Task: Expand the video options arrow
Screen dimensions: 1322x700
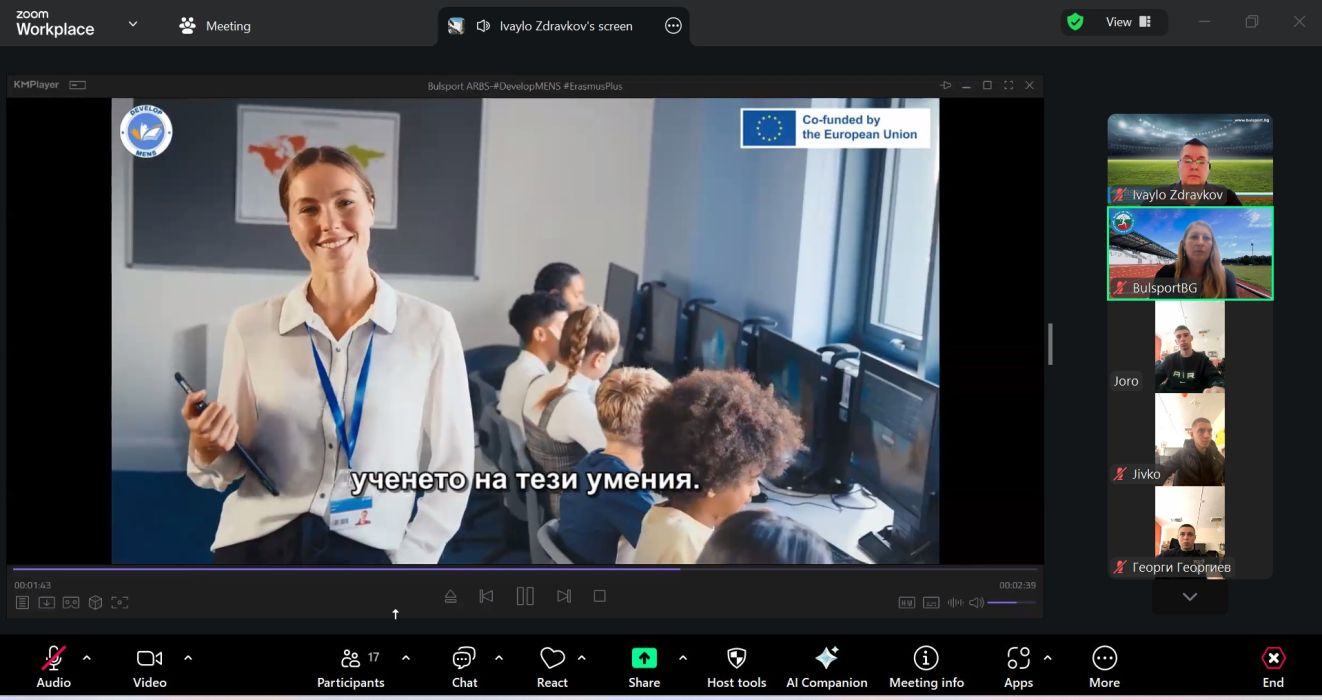Action: click(x=188, y=658)
